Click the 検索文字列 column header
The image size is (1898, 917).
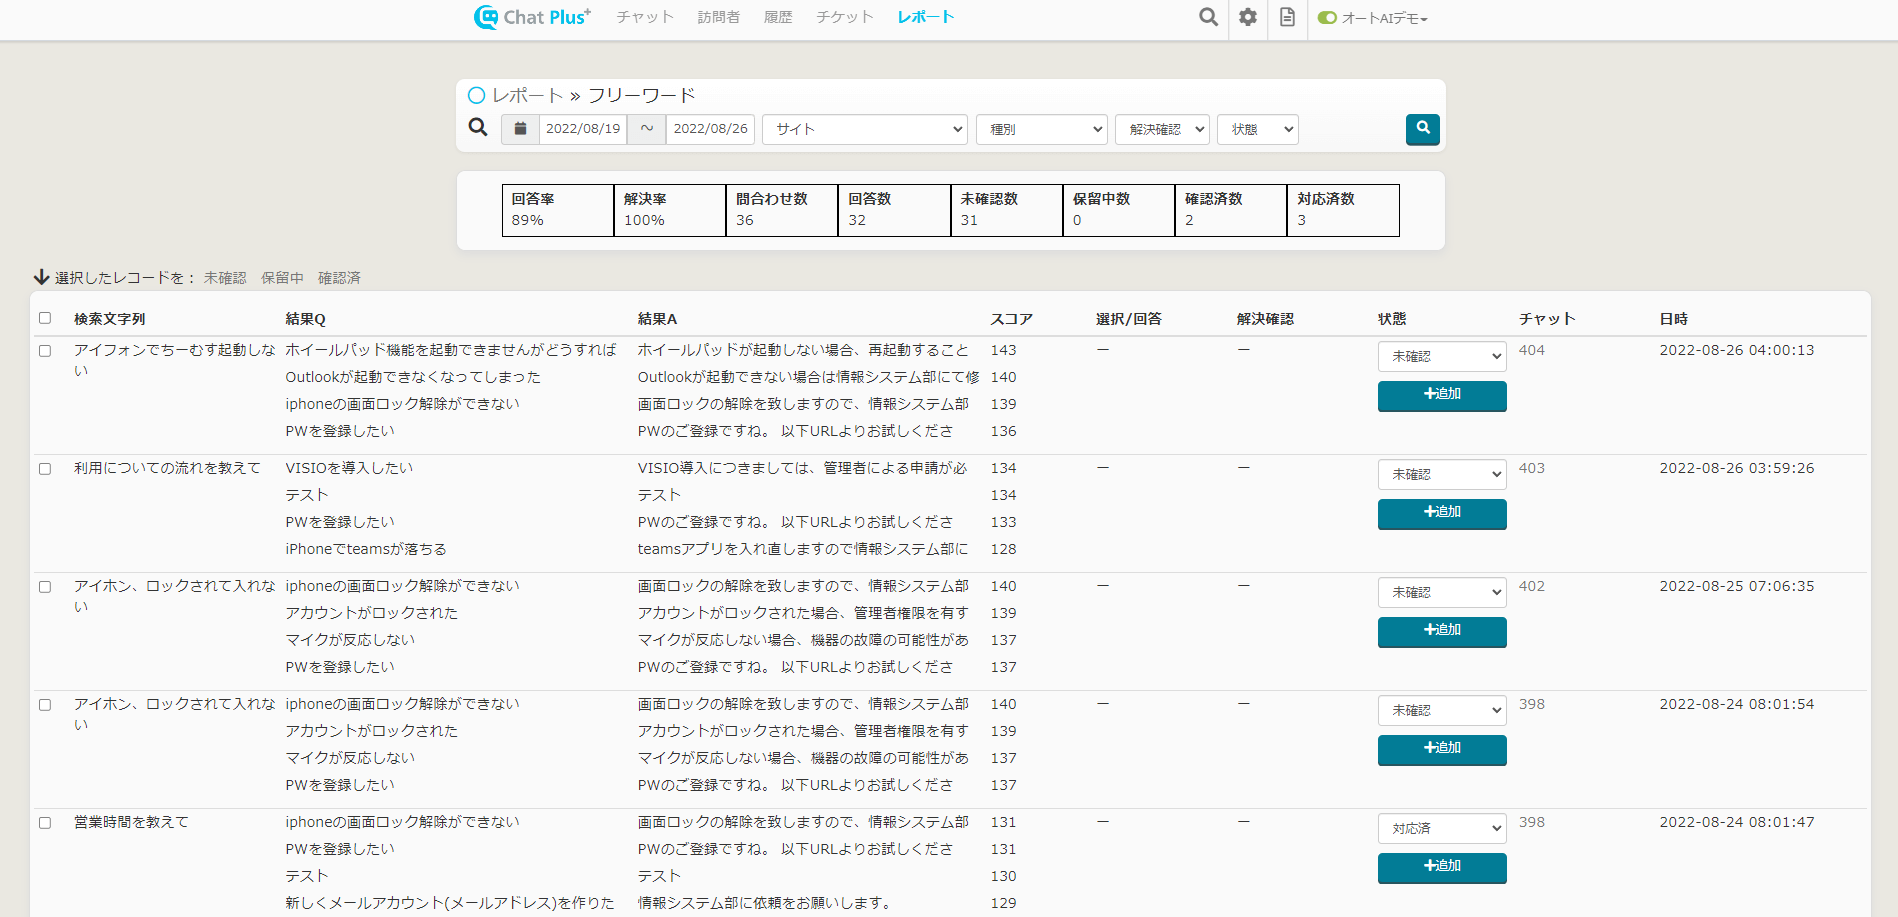[109, 319]
